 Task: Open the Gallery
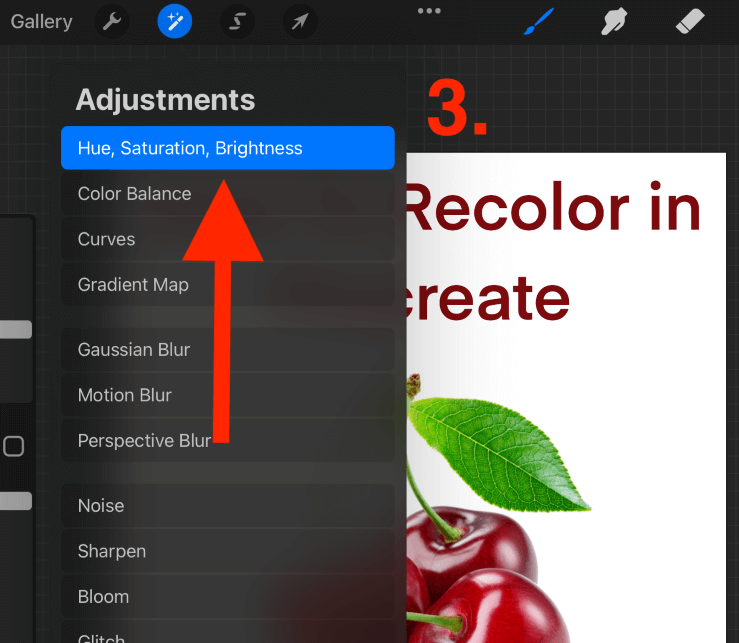click(x=41, y=22)
